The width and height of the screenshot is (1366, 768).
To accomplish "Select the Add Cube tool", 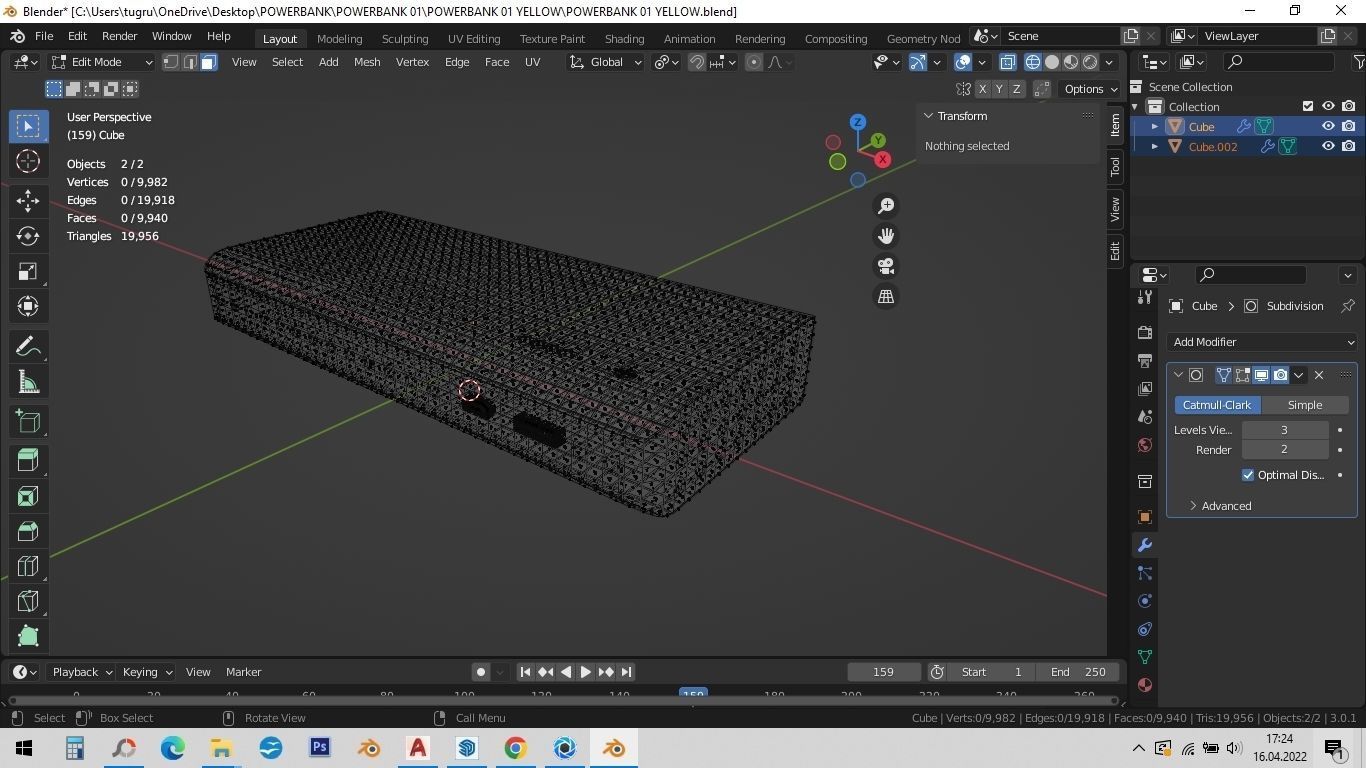I will pos(28,422).
